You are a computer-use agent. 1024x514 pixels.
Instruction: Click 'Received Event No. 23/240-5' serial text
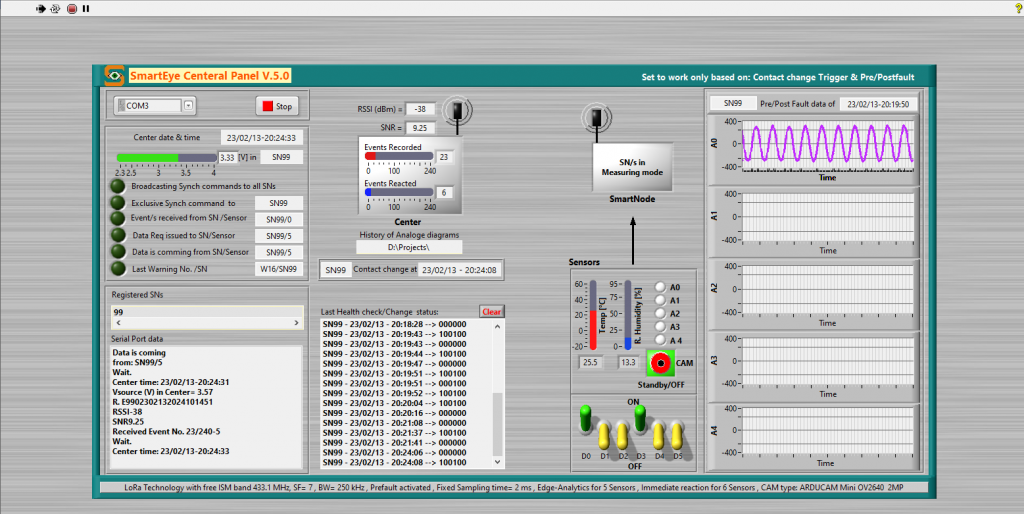point(165,431)
